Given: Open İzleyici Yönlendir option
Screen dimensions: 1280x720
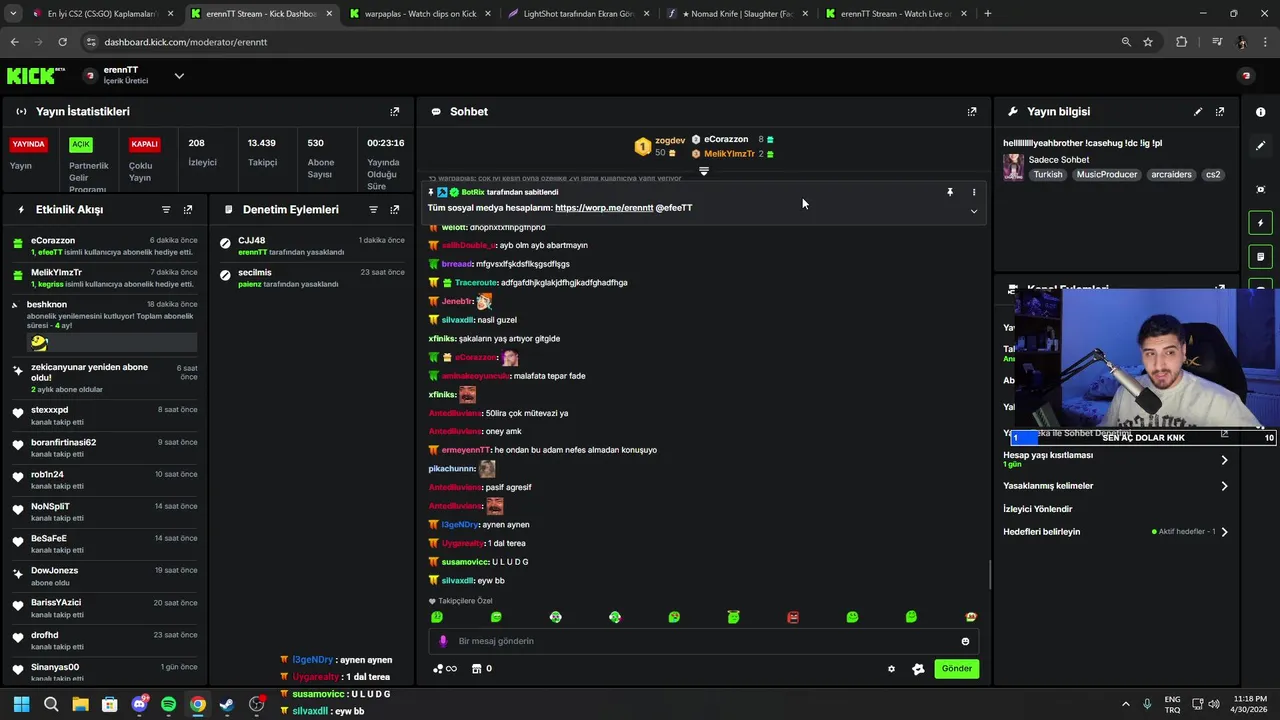Looking at the screenshot, I should pos(1038,509).
